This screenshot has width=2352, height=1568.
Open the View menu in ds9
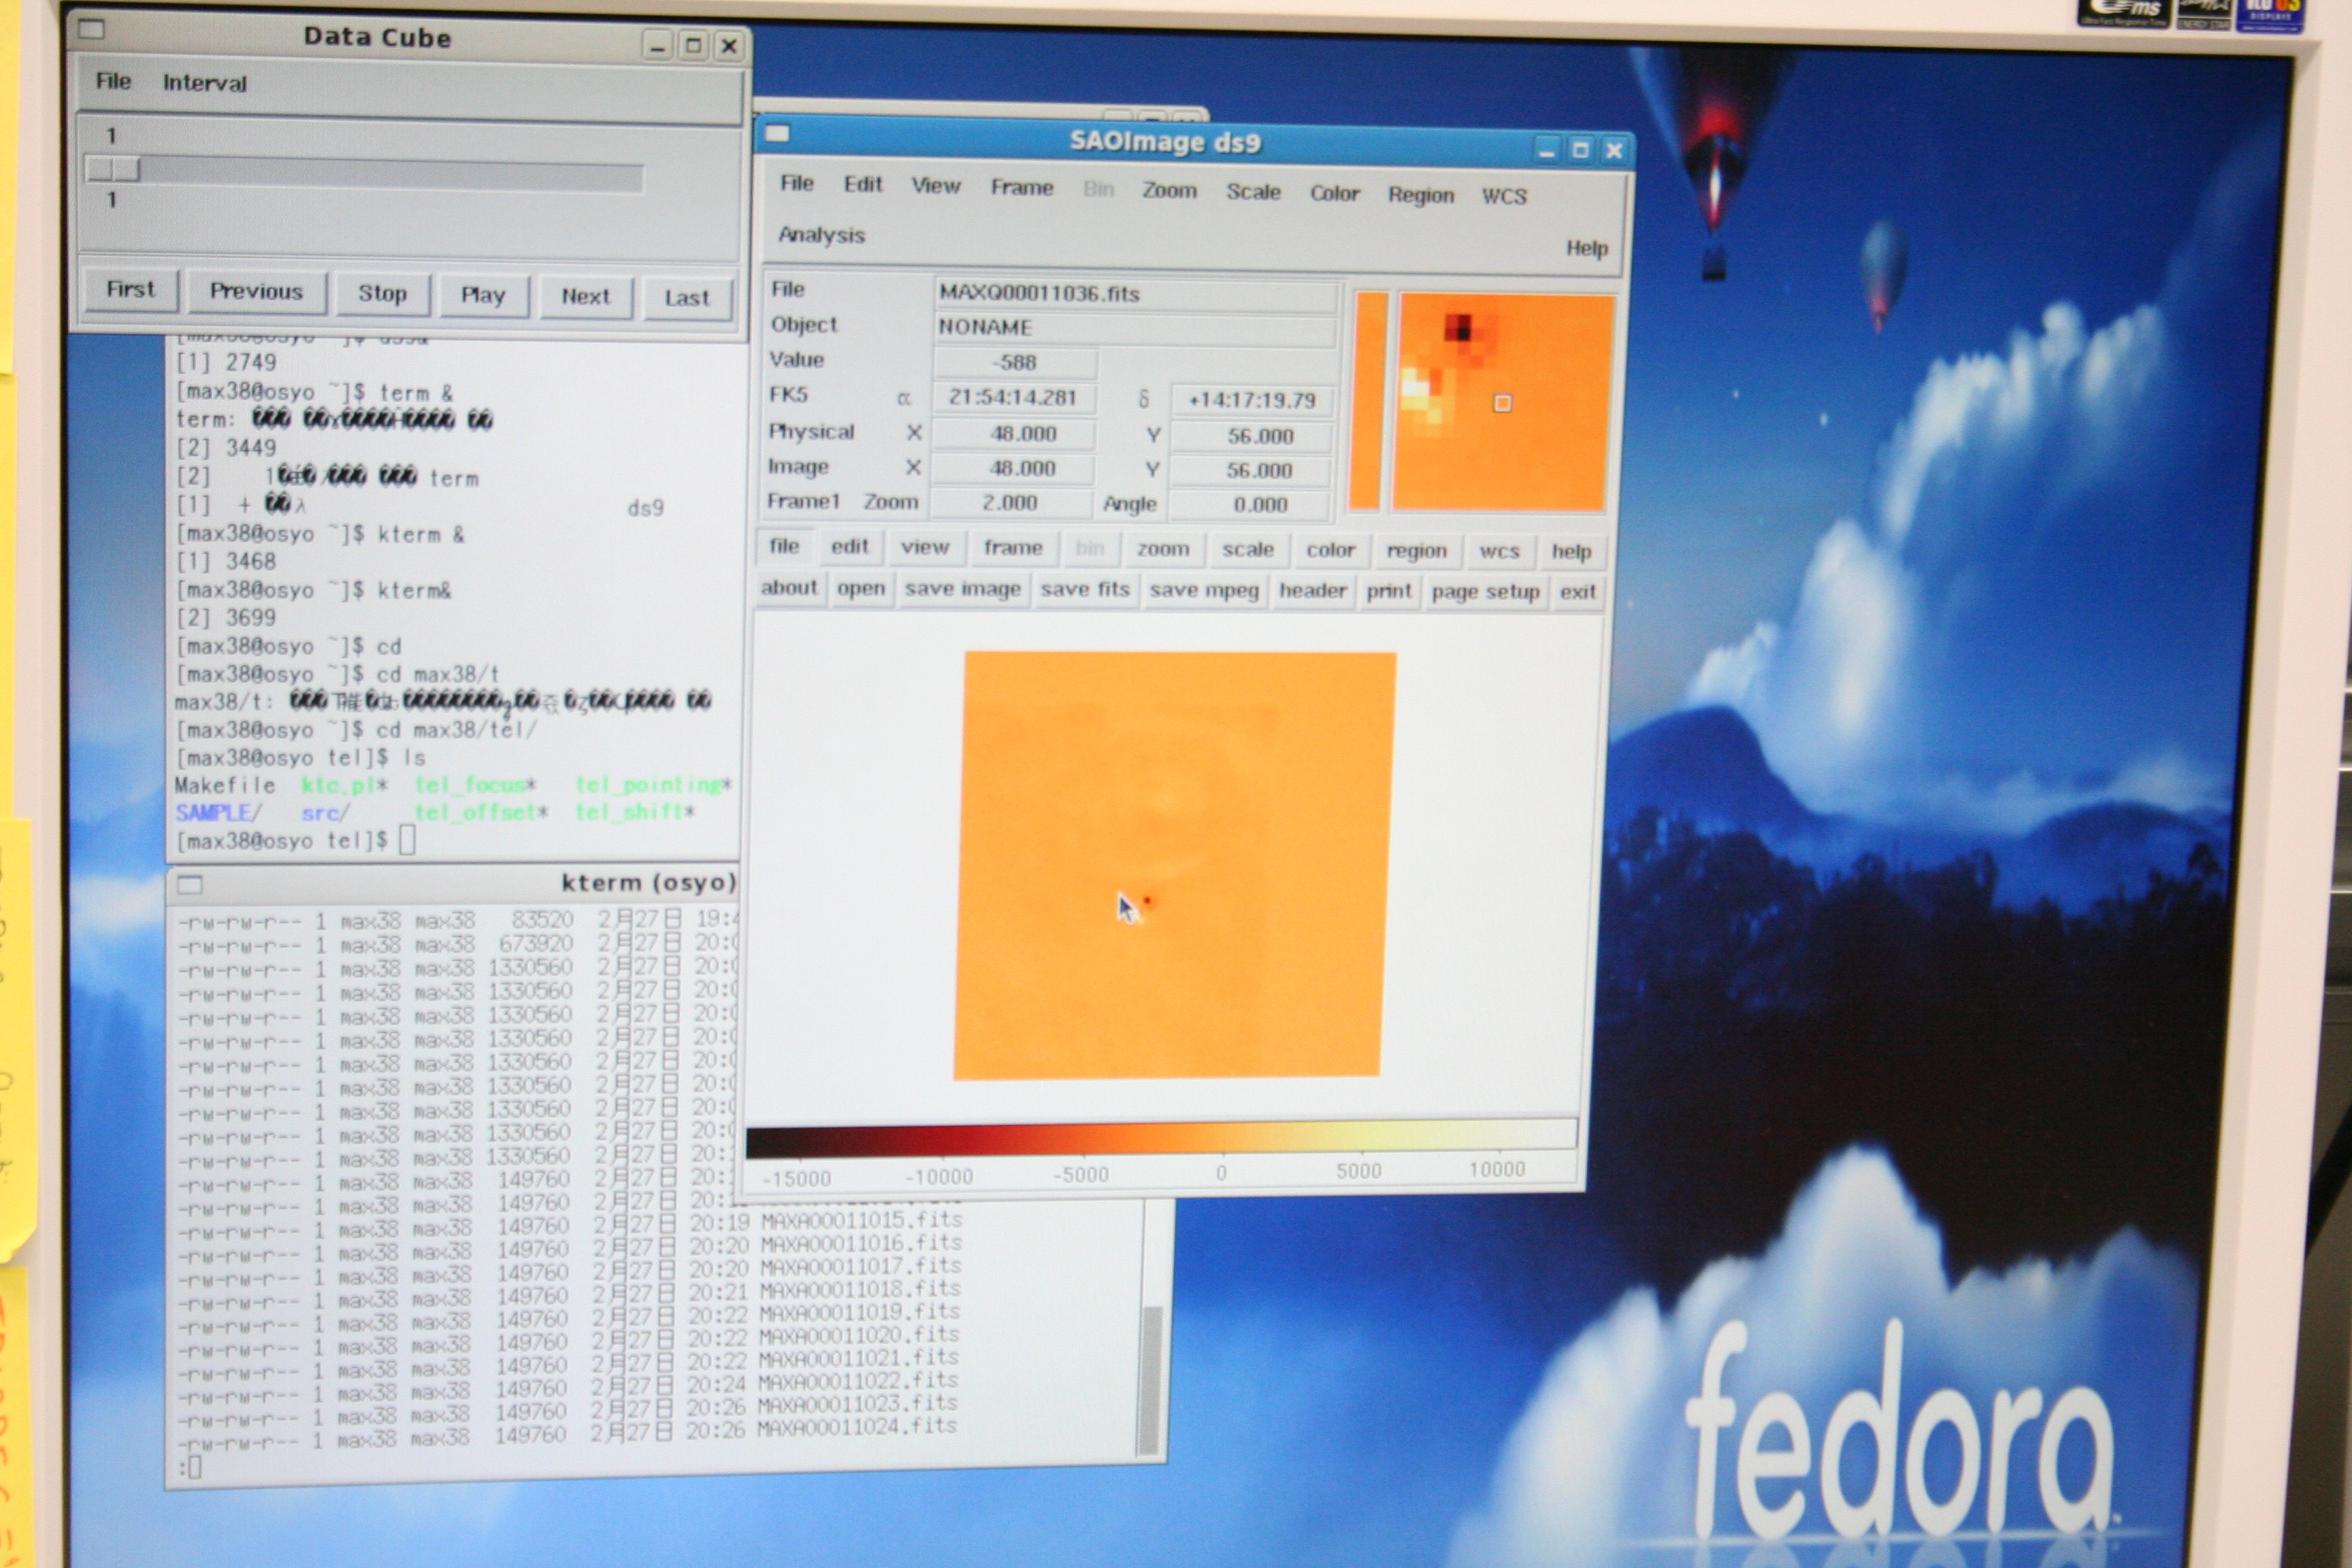(x=935, y=186)
